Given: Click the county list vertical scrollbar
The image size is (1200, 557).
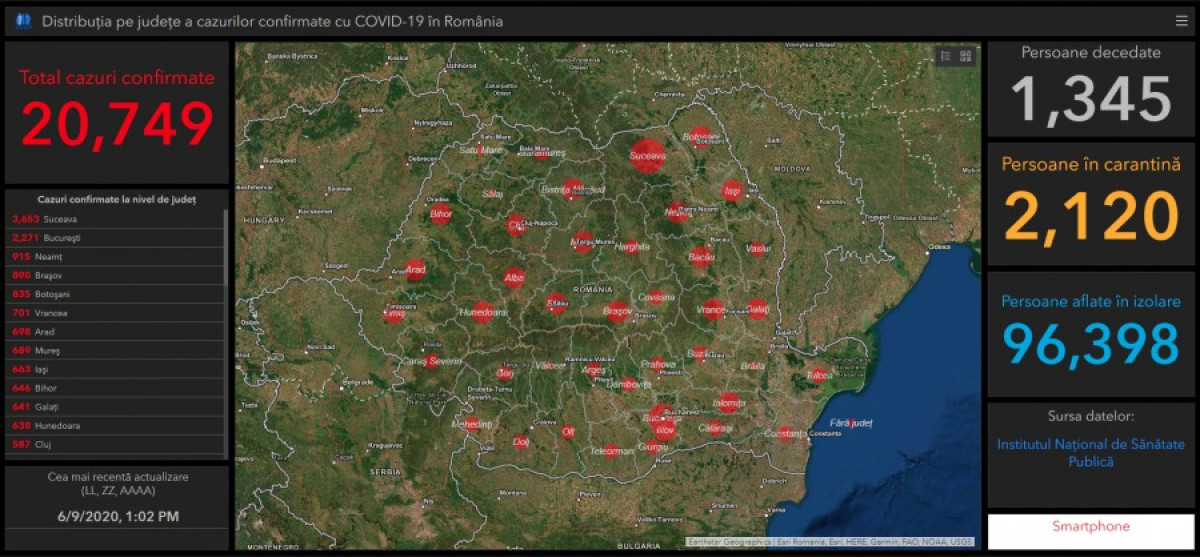Looking at the screenshot, I should click(226, 330).
